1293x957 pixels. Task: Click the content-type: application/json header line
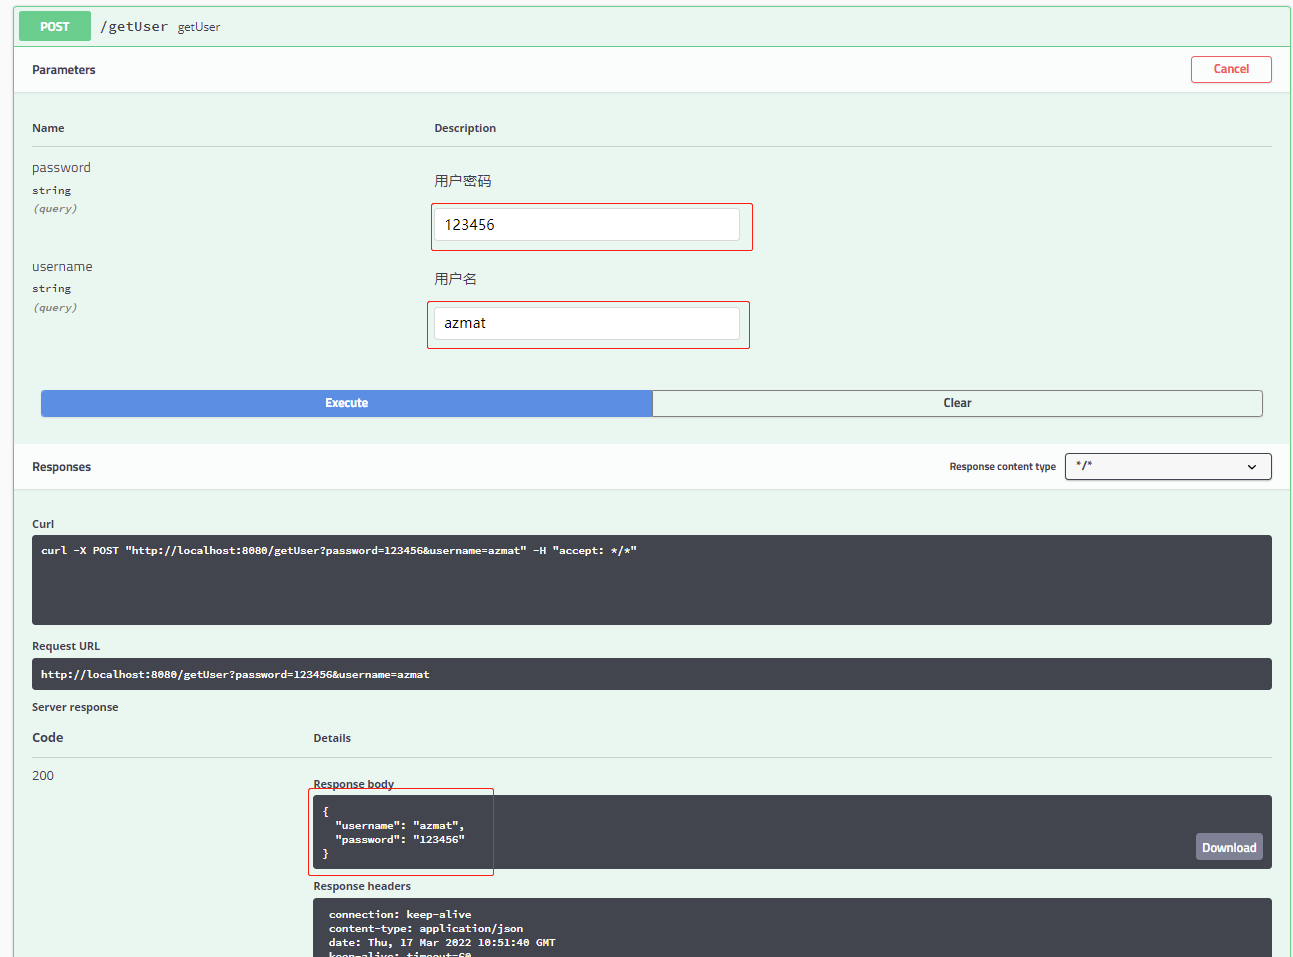click(426, 929)
